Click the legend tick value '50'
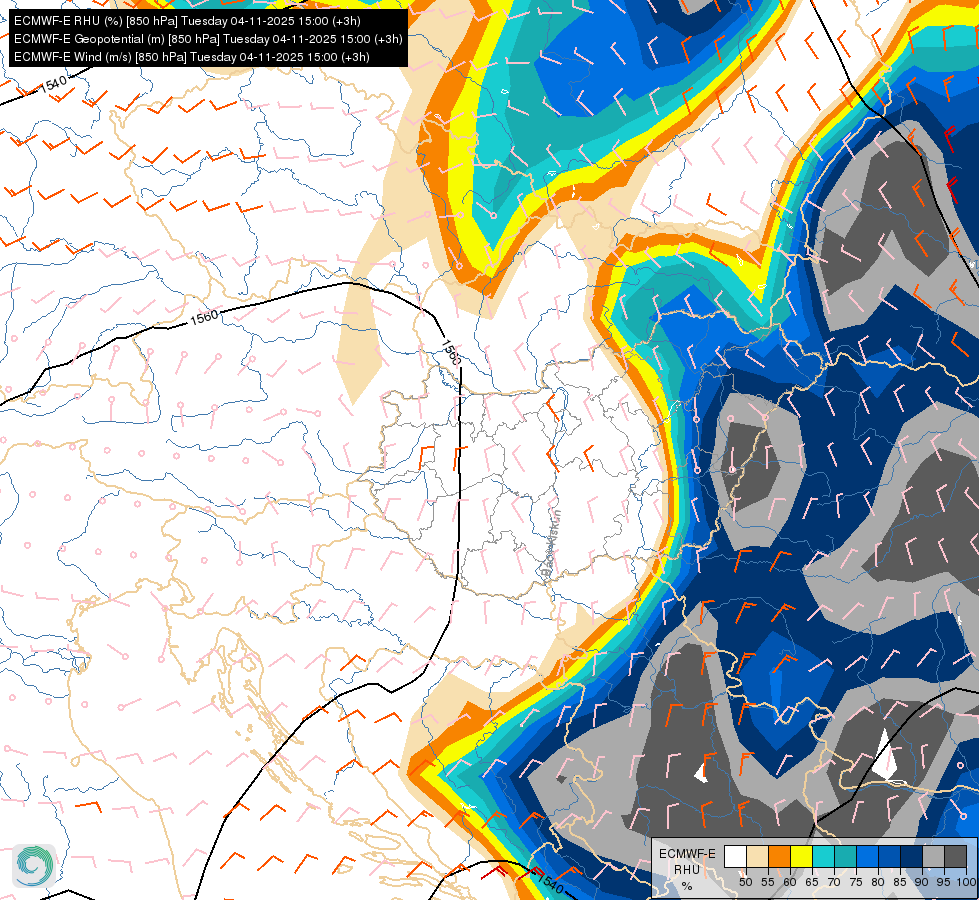979x900 pixels. (x=745, y=882)
